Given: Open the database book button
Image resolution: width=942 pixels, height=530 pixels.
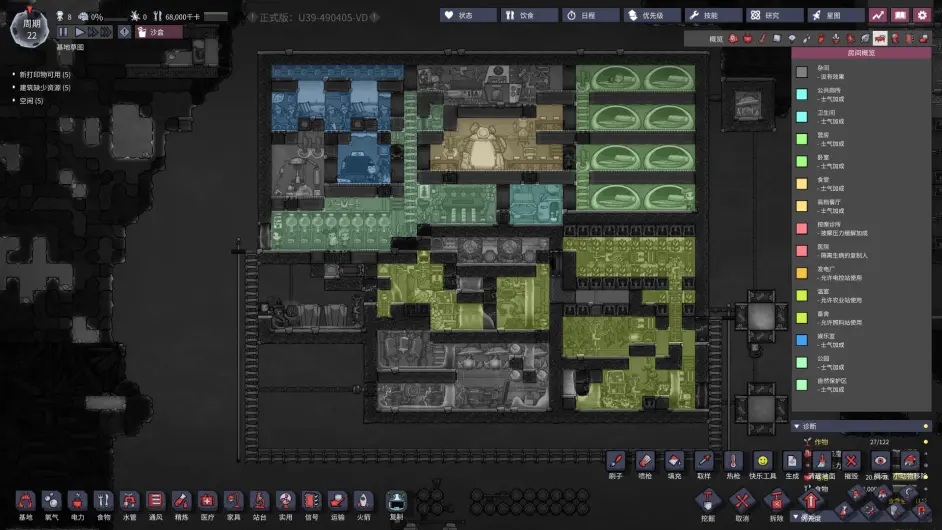Looking at the screenshot, I should click(x=900, y=15).
